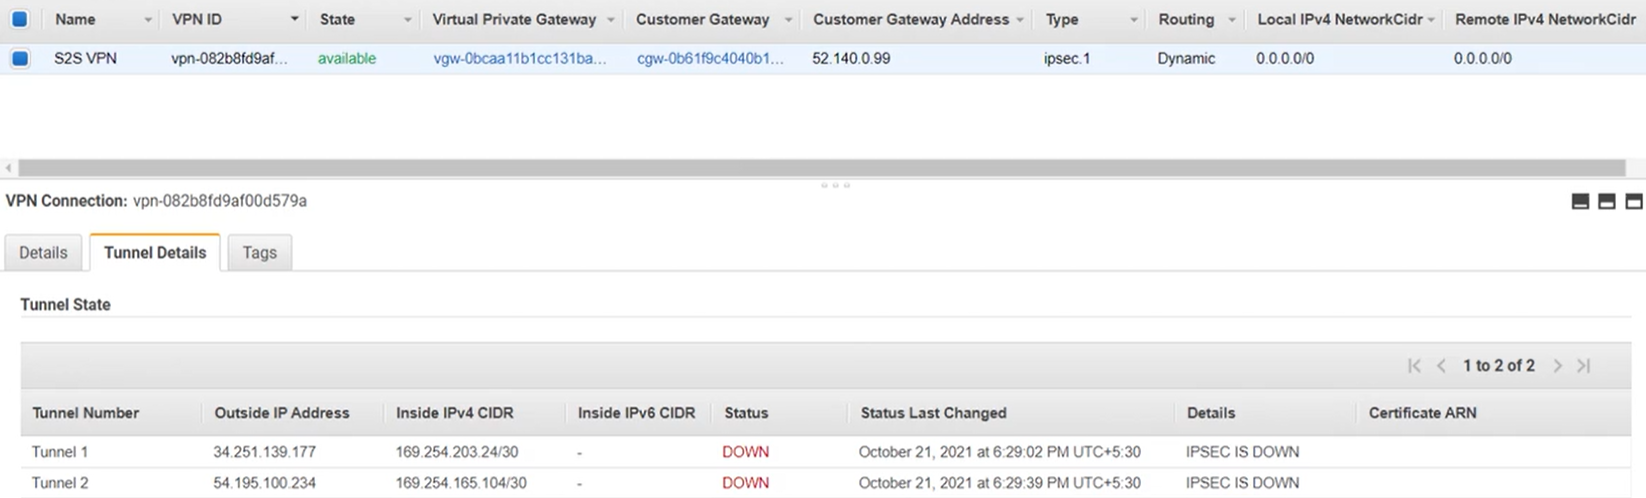This screenshot has height=498, width=1646.
Task: Switch to the Details tab
Action: tap(43, 253)
